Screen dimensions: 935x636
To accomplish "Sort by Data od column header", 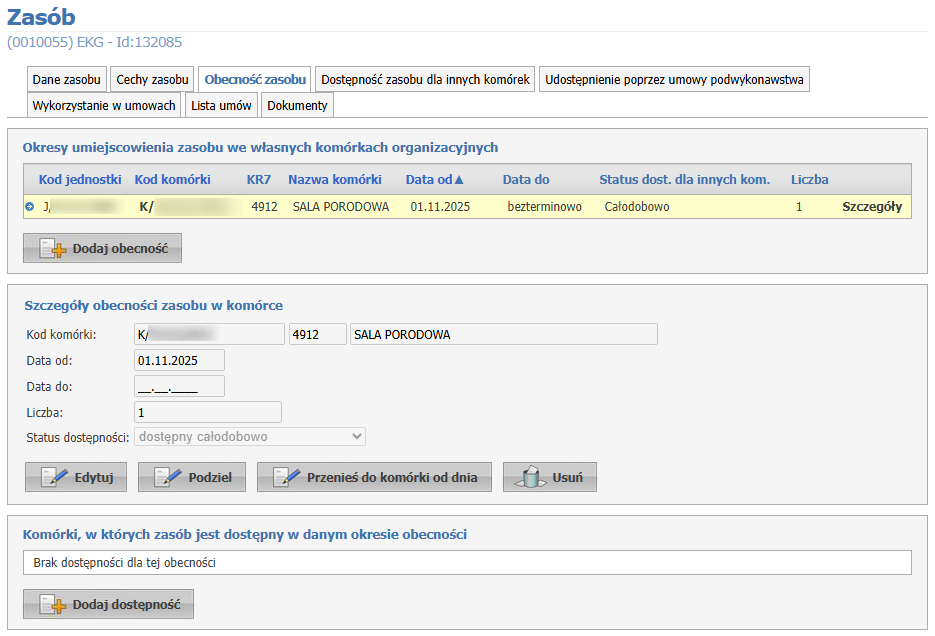I will click(x=435, y=180).
